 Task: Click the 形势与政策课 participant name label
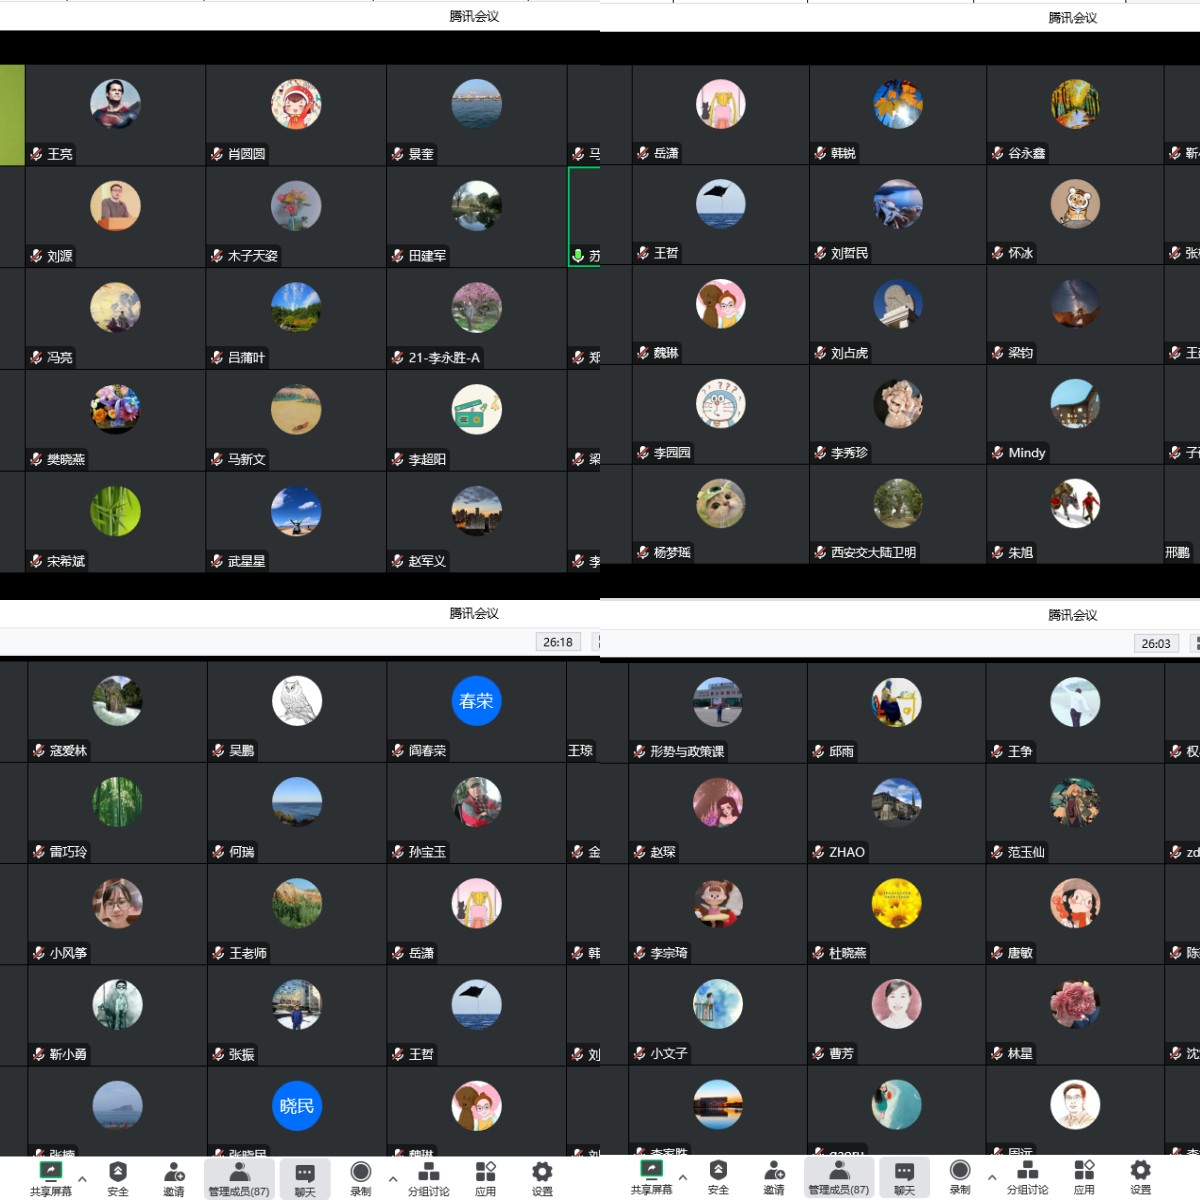point(687,751)
